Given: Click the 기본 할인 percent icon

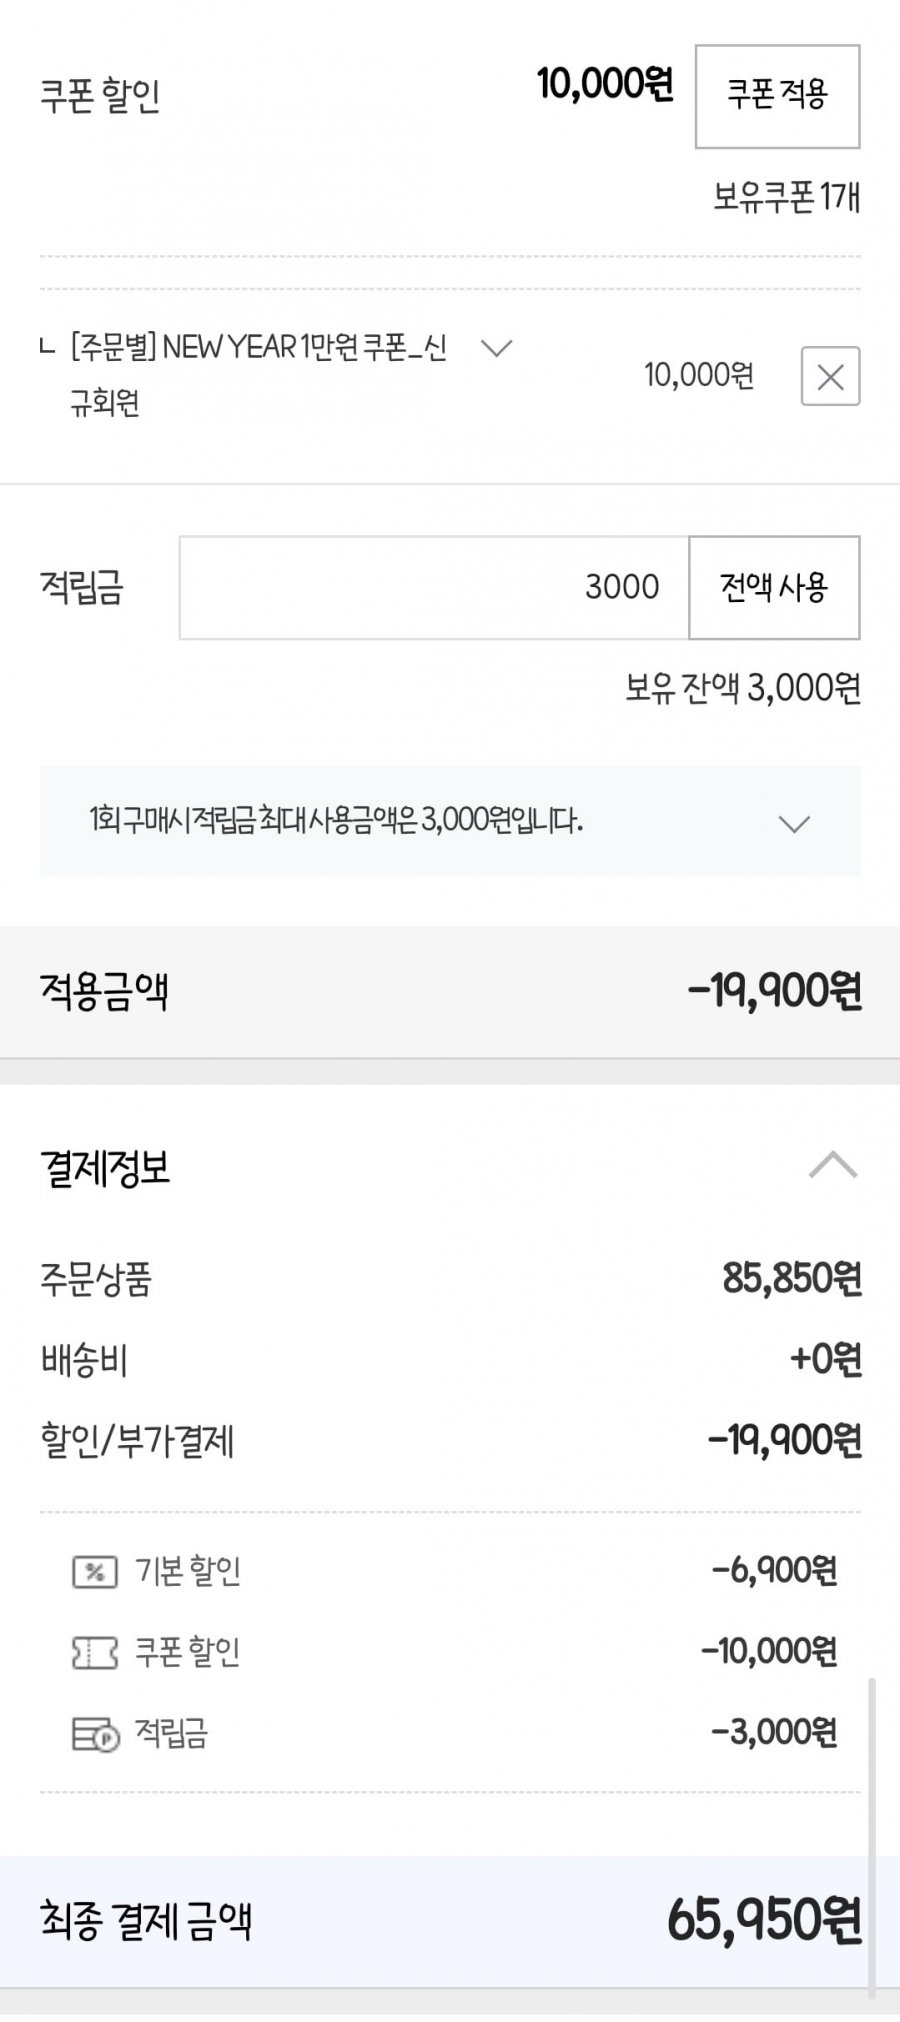Looking at the screenshot, I should coord(95,1572).
